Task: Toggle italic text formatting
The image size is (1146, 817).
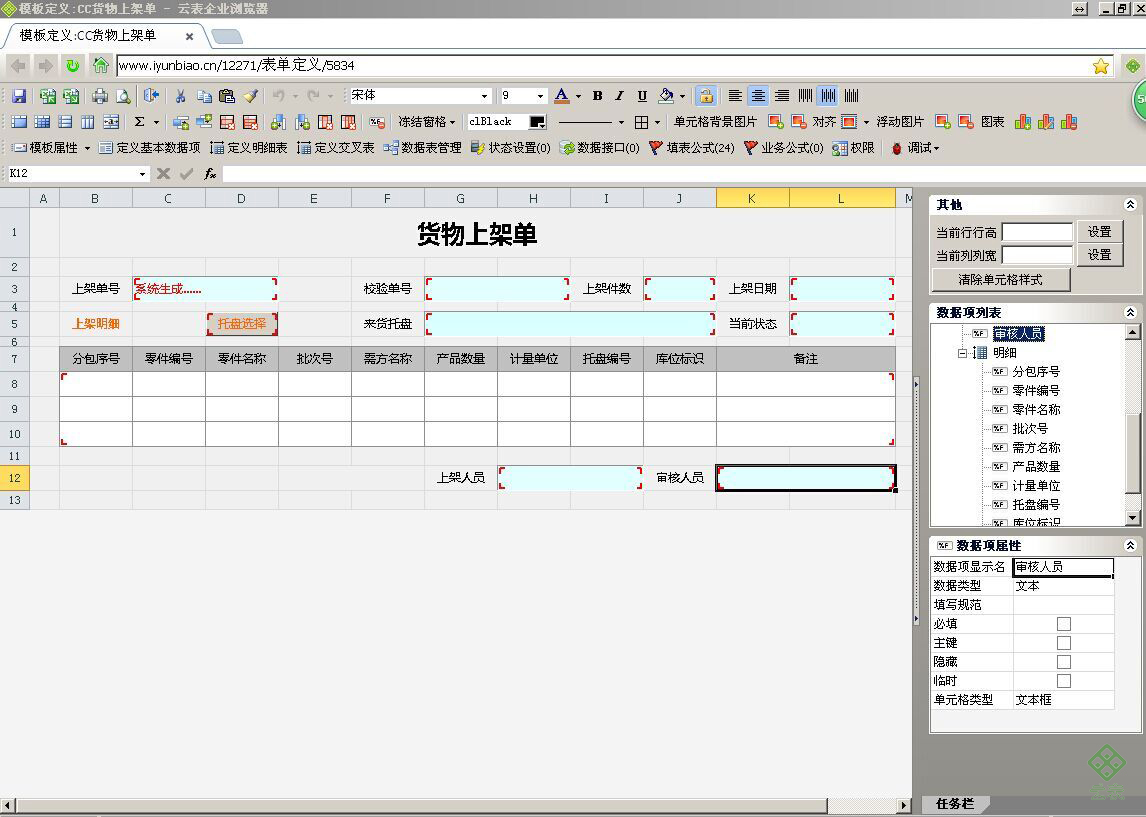Action: pos(619,96)
